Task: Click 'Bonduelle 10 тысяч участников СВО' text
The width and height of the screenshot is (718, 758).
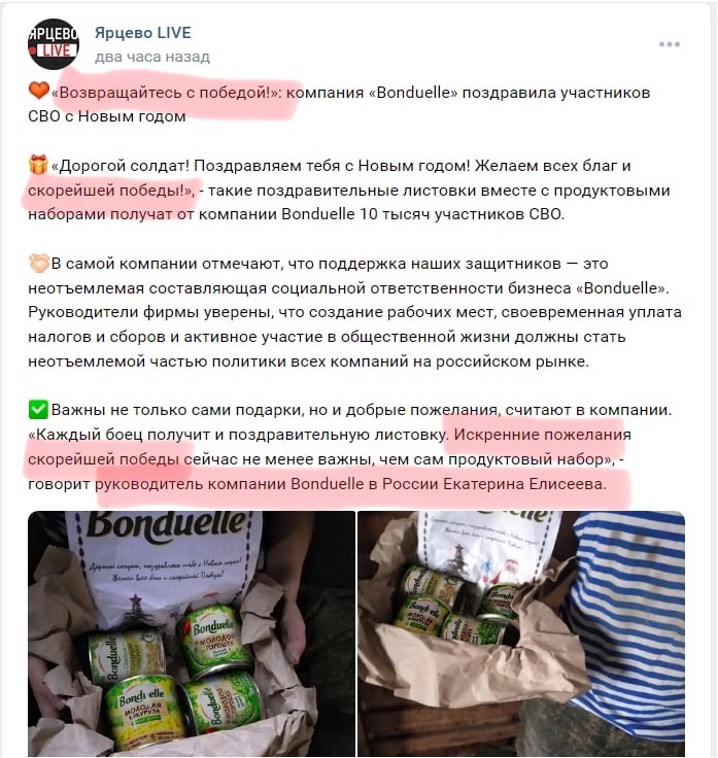Action: click(423, 214)
